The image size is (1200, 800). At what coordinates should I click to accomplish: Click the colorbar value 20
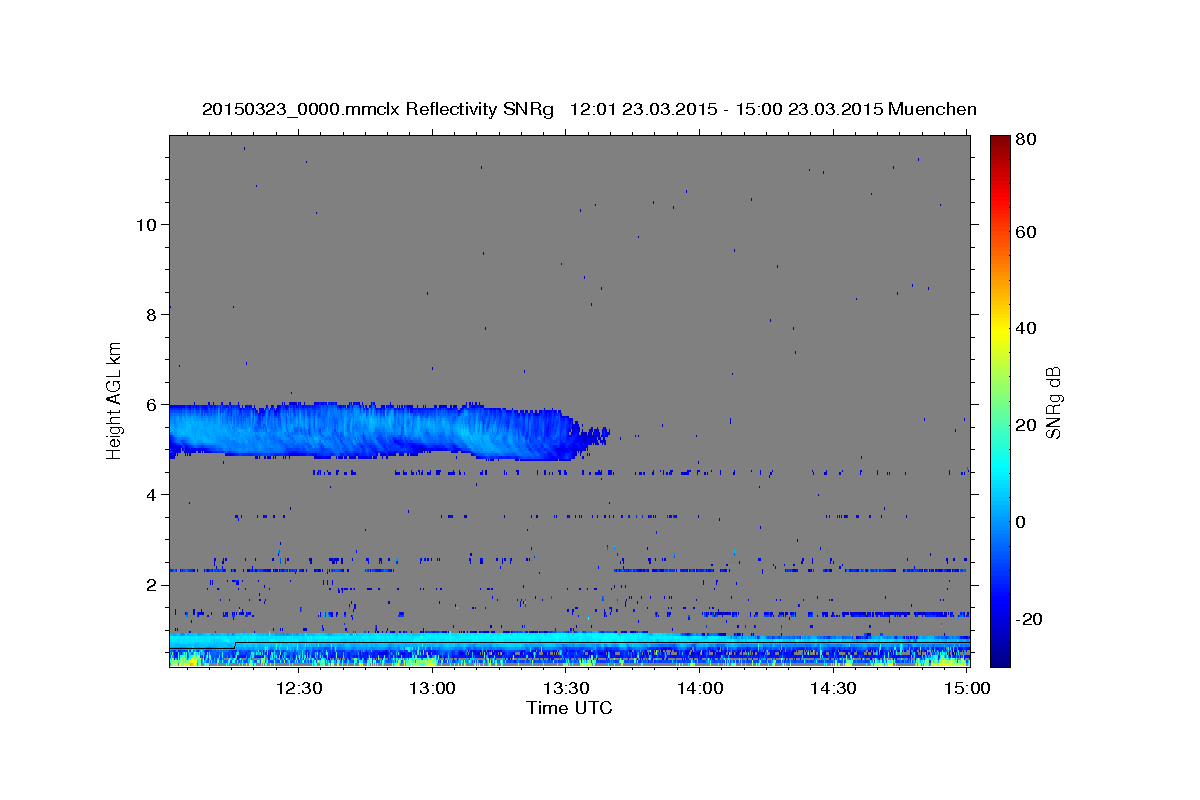pos(1025,425)
